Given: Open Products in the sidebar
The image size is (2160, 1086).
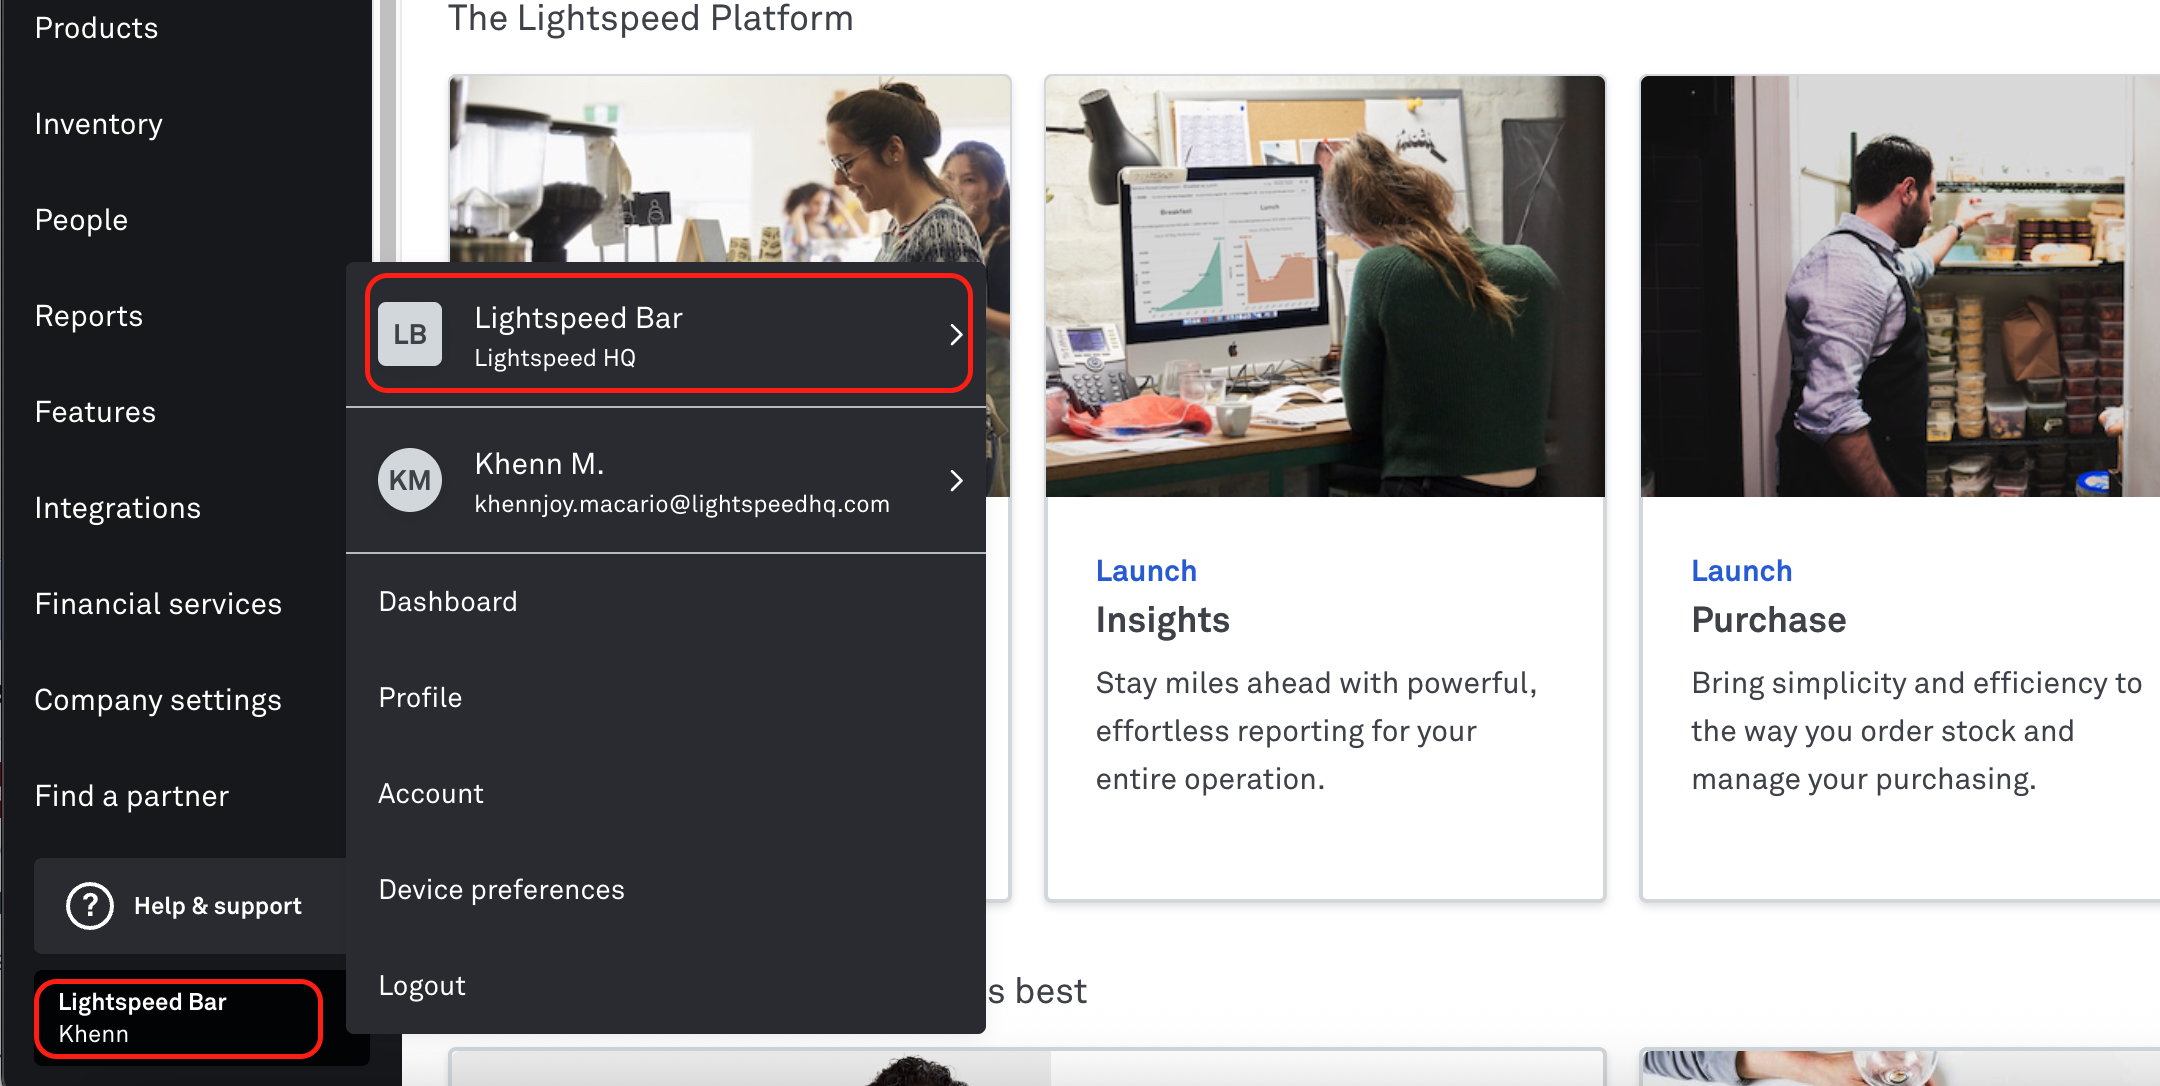Looking at the screenshot, I should pyautogui.click(x=97, y=28).
